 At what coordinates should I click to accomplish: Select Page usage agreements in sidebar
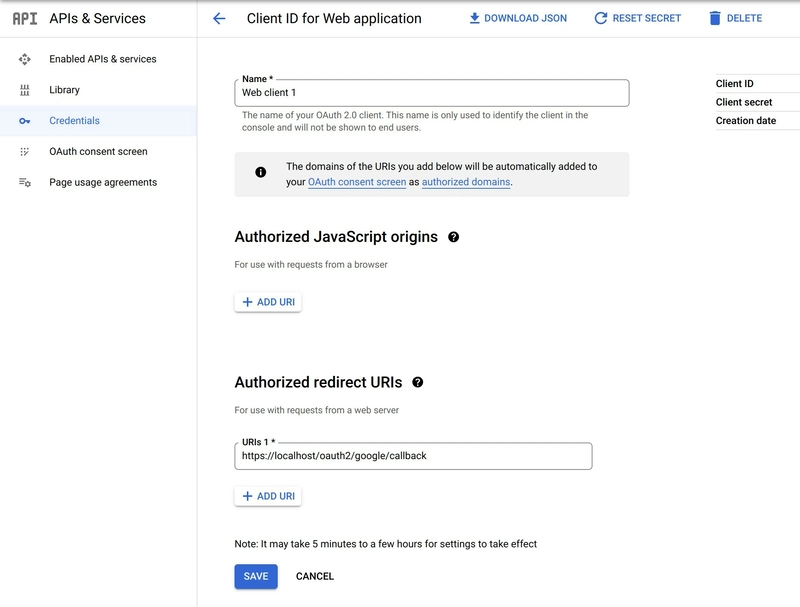pos(103,182)
